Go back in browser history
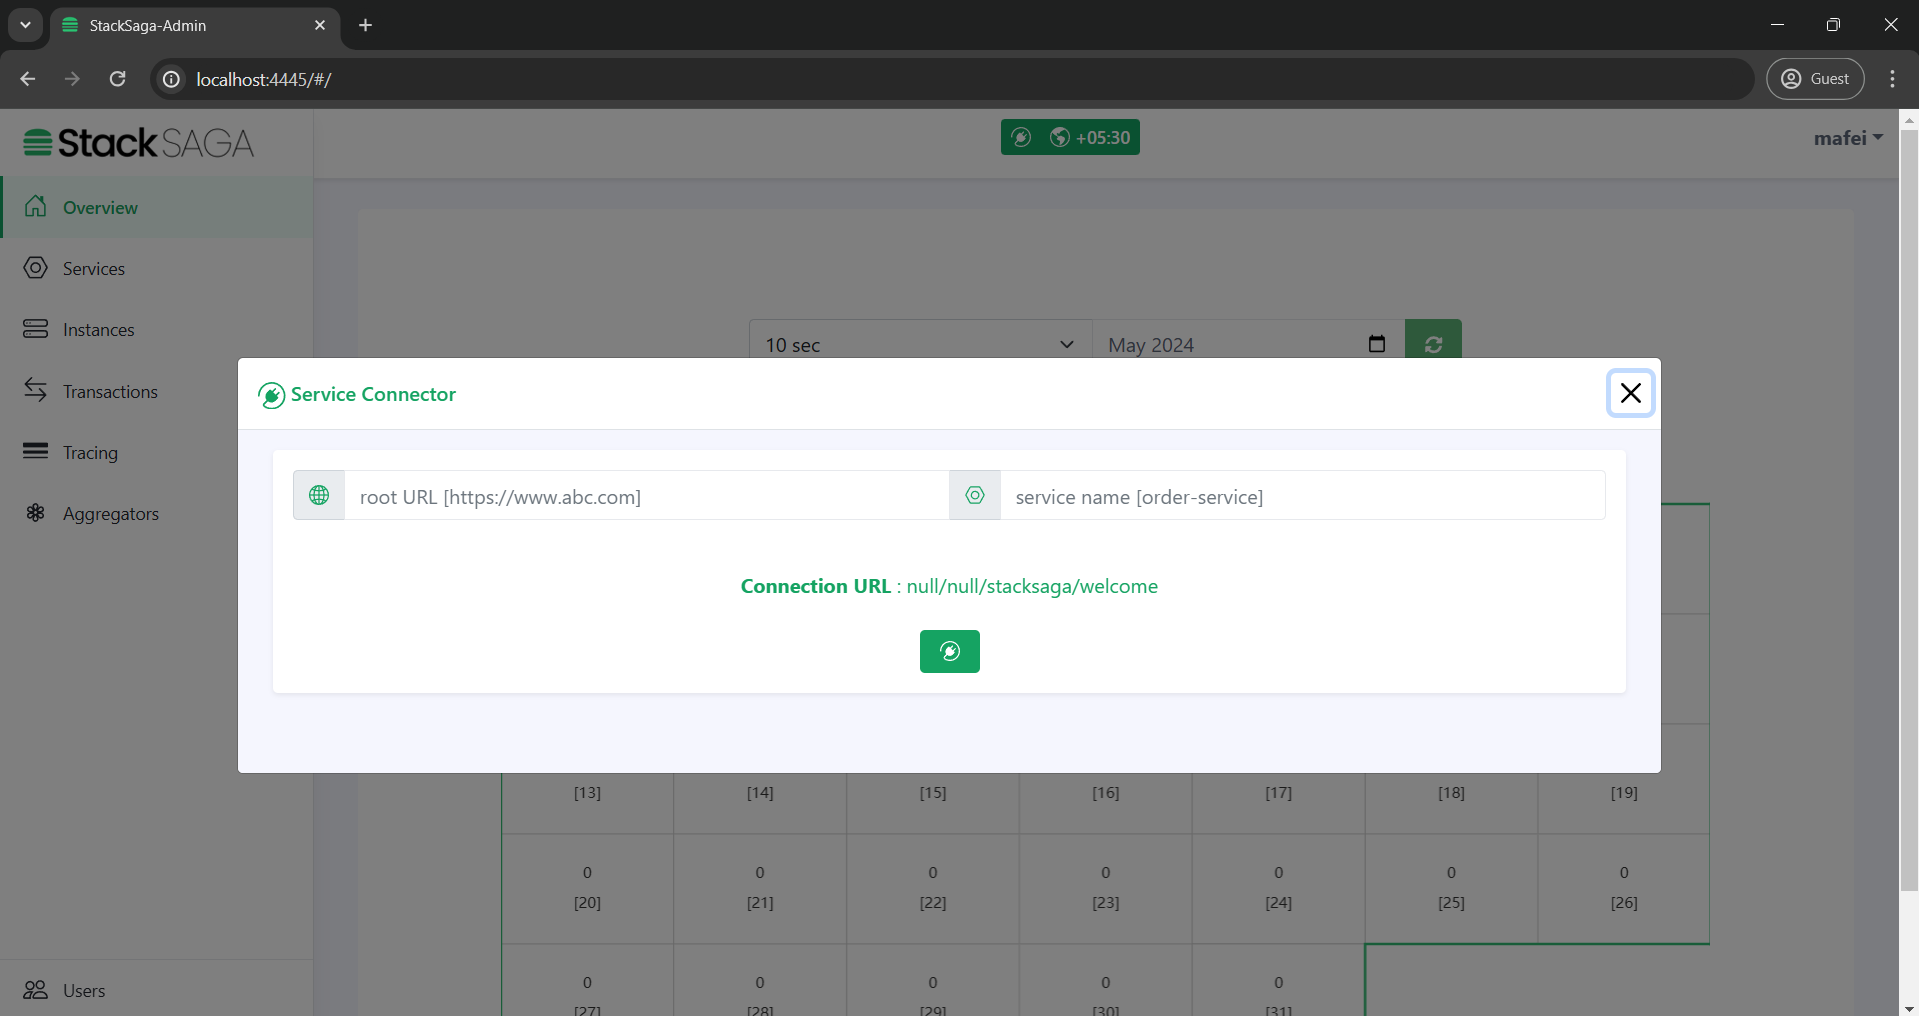 [28, 79]
